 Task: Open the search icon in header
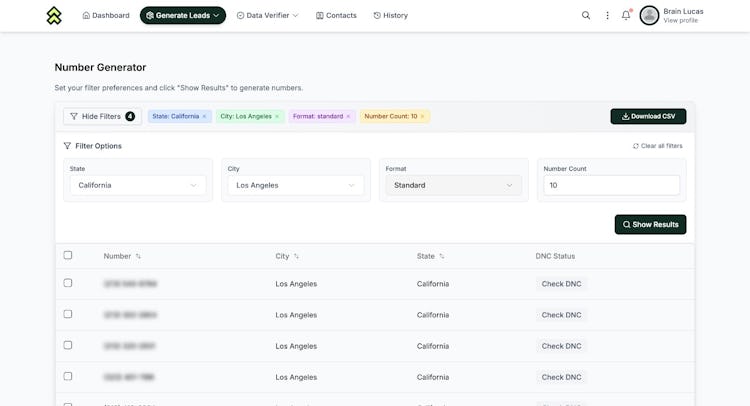click(586, 15)
